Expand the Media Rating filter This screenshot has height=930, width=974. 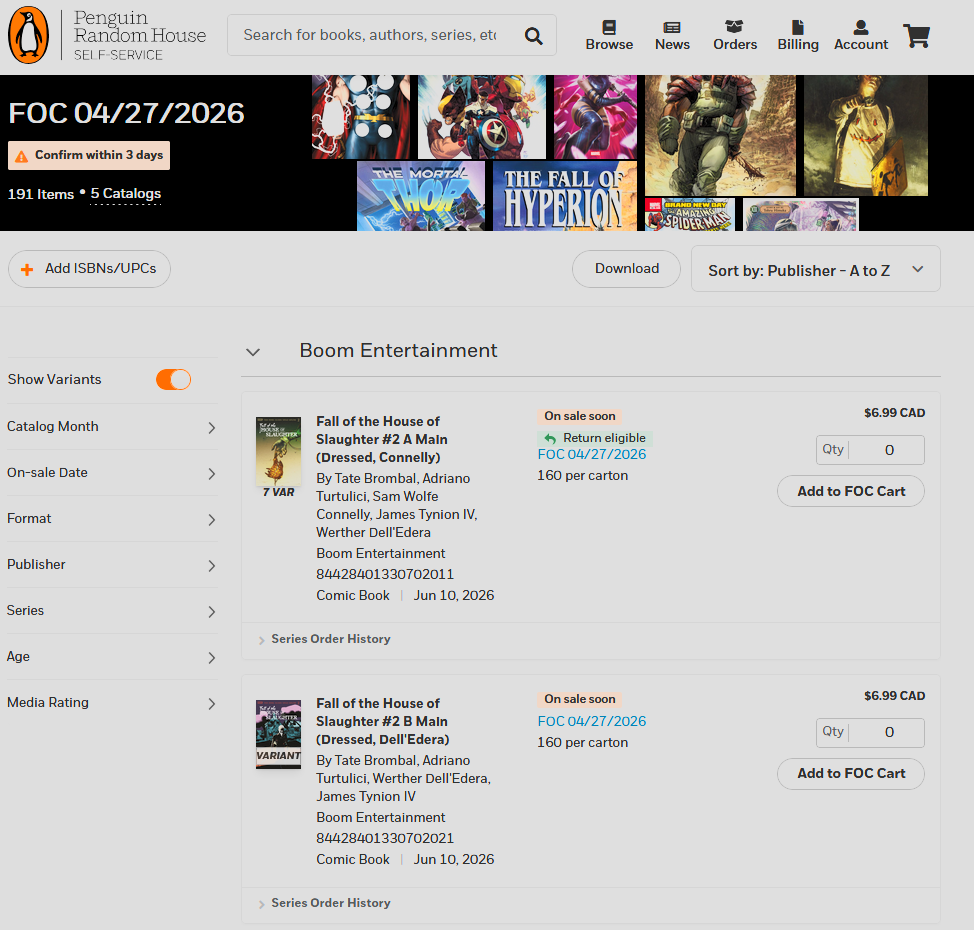112,703
